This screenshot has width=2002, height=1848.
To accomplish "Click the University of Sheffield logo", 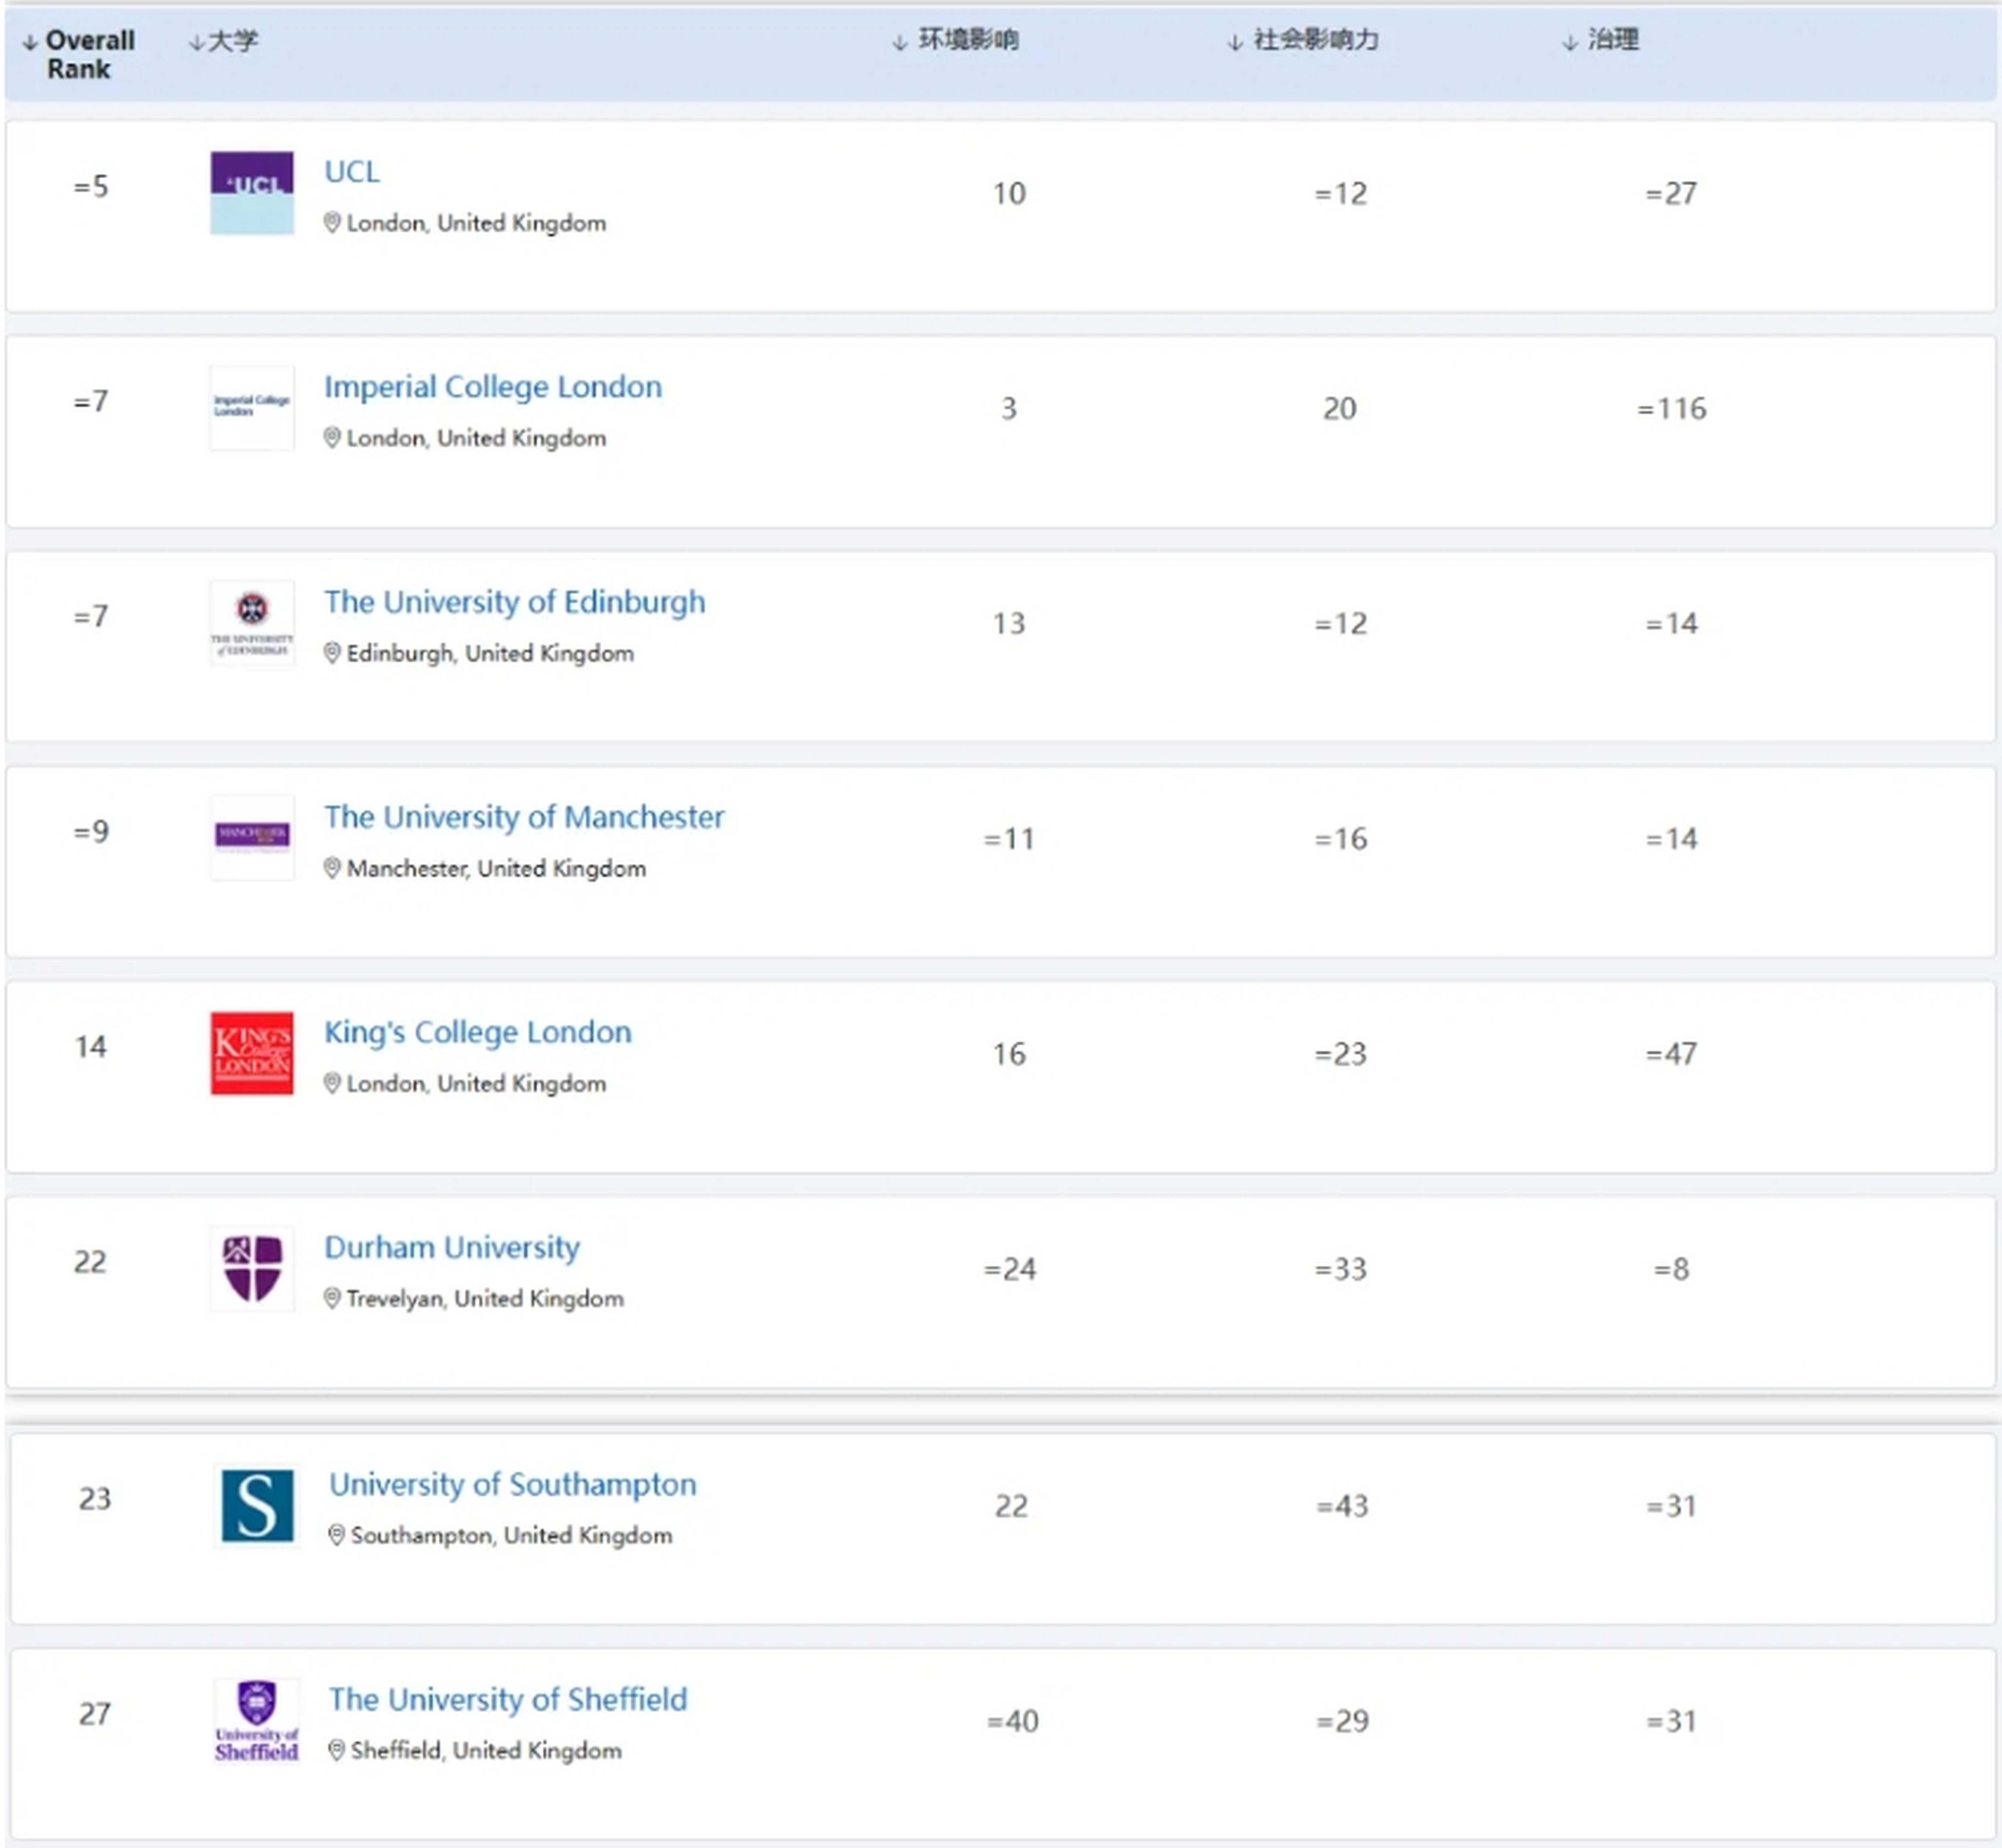I will (x=257, y=1720).
